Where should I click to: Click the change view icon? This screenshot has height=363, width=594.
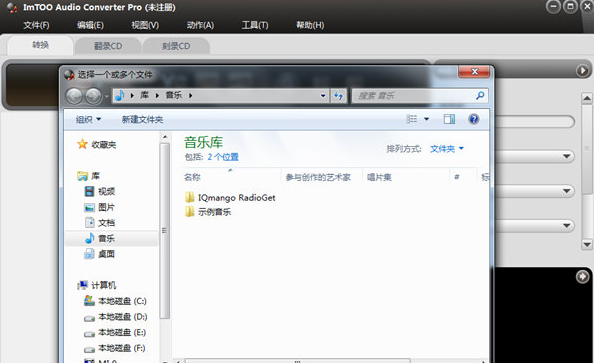pos(412,119)
